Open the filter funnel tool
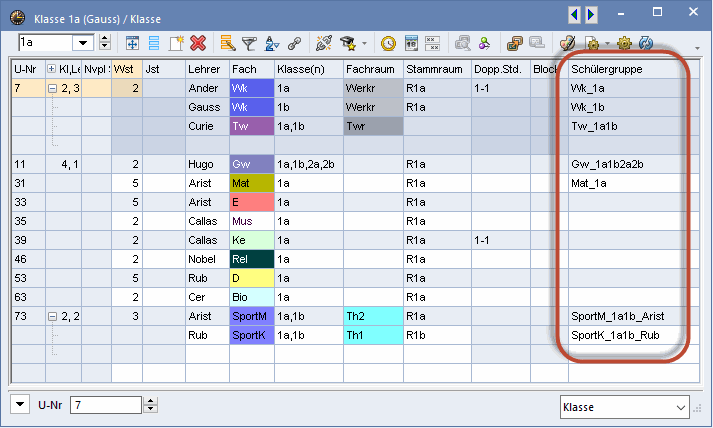The image size is (713, 428). pos(249,43)
